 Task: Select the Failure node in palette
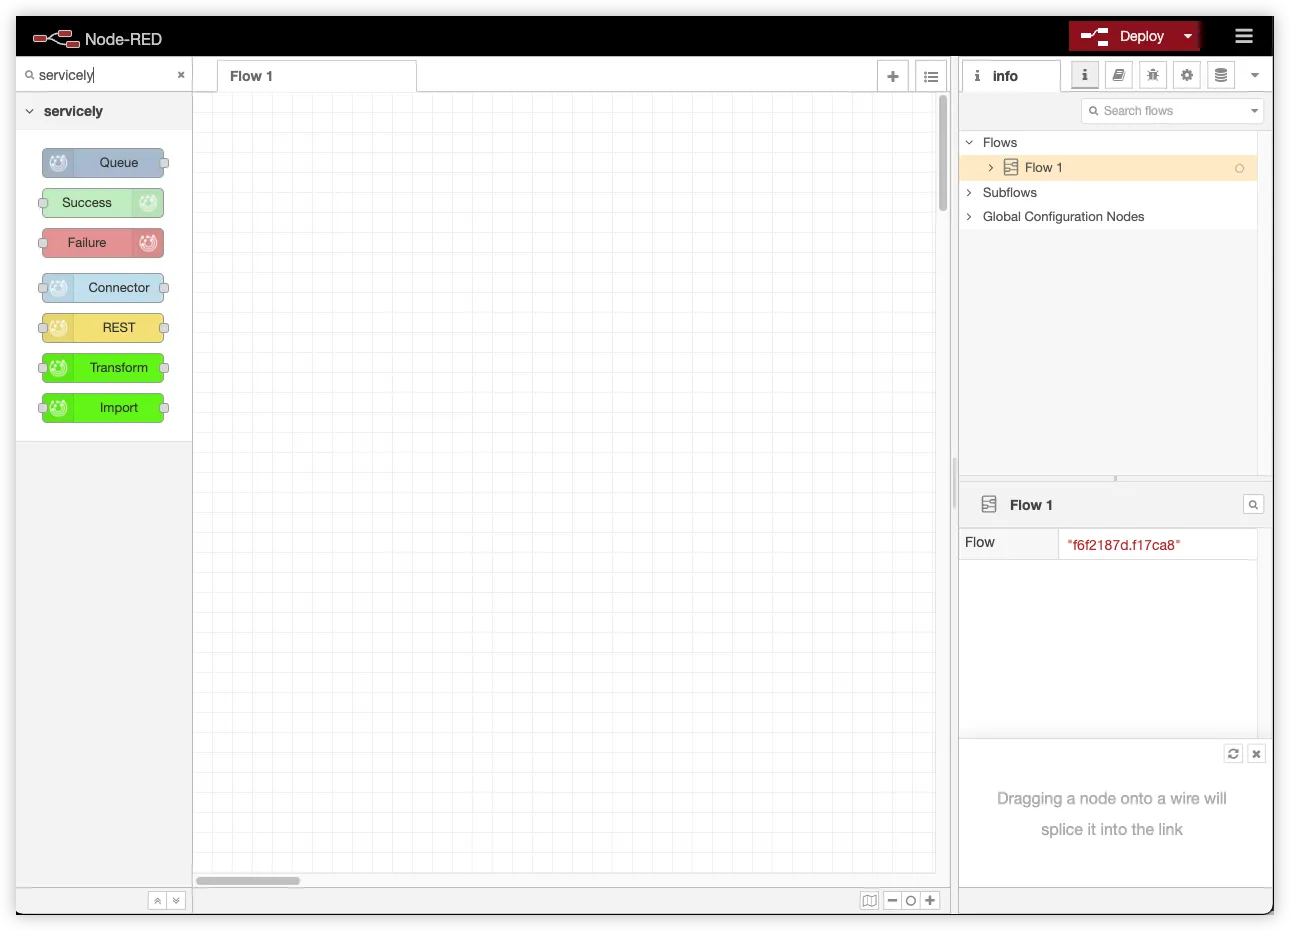click(x=103, y=243)
